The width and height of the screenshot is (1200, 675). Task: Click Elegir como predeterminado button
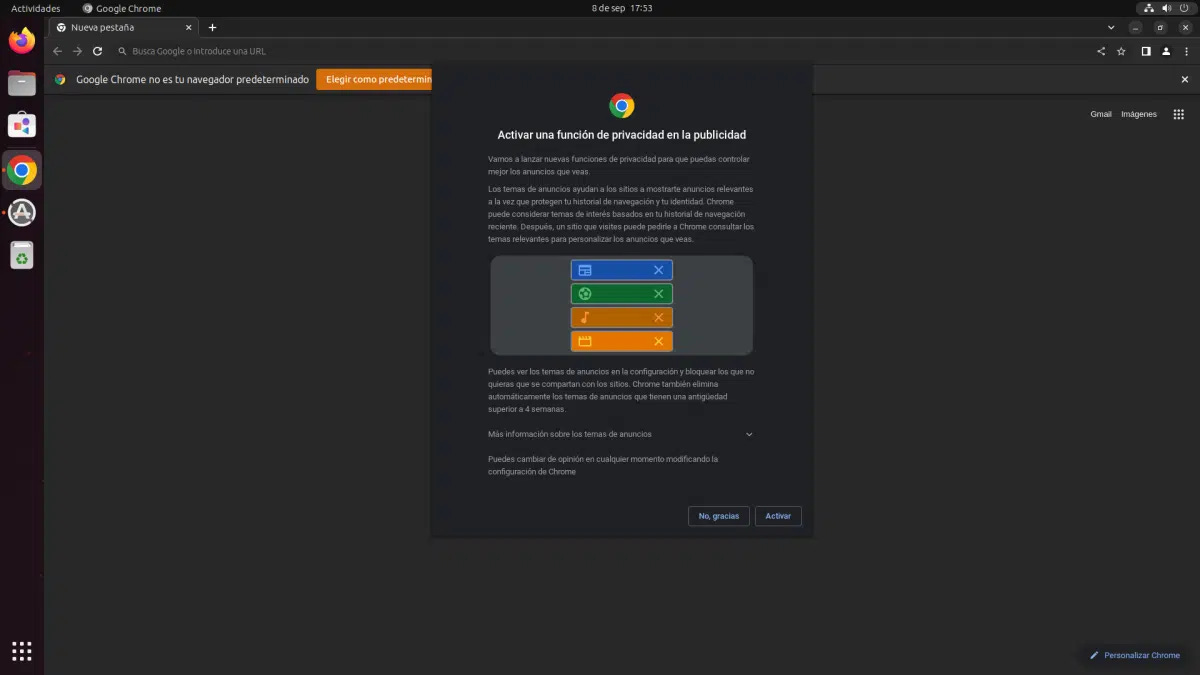coord(374,79)
